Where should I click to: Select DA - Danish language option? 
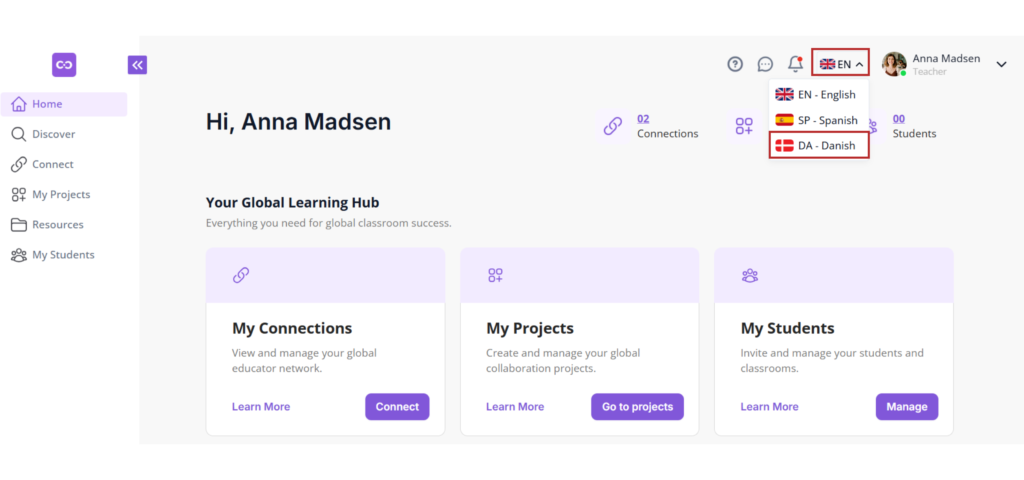pyautogui.click(x=818, y=146)
